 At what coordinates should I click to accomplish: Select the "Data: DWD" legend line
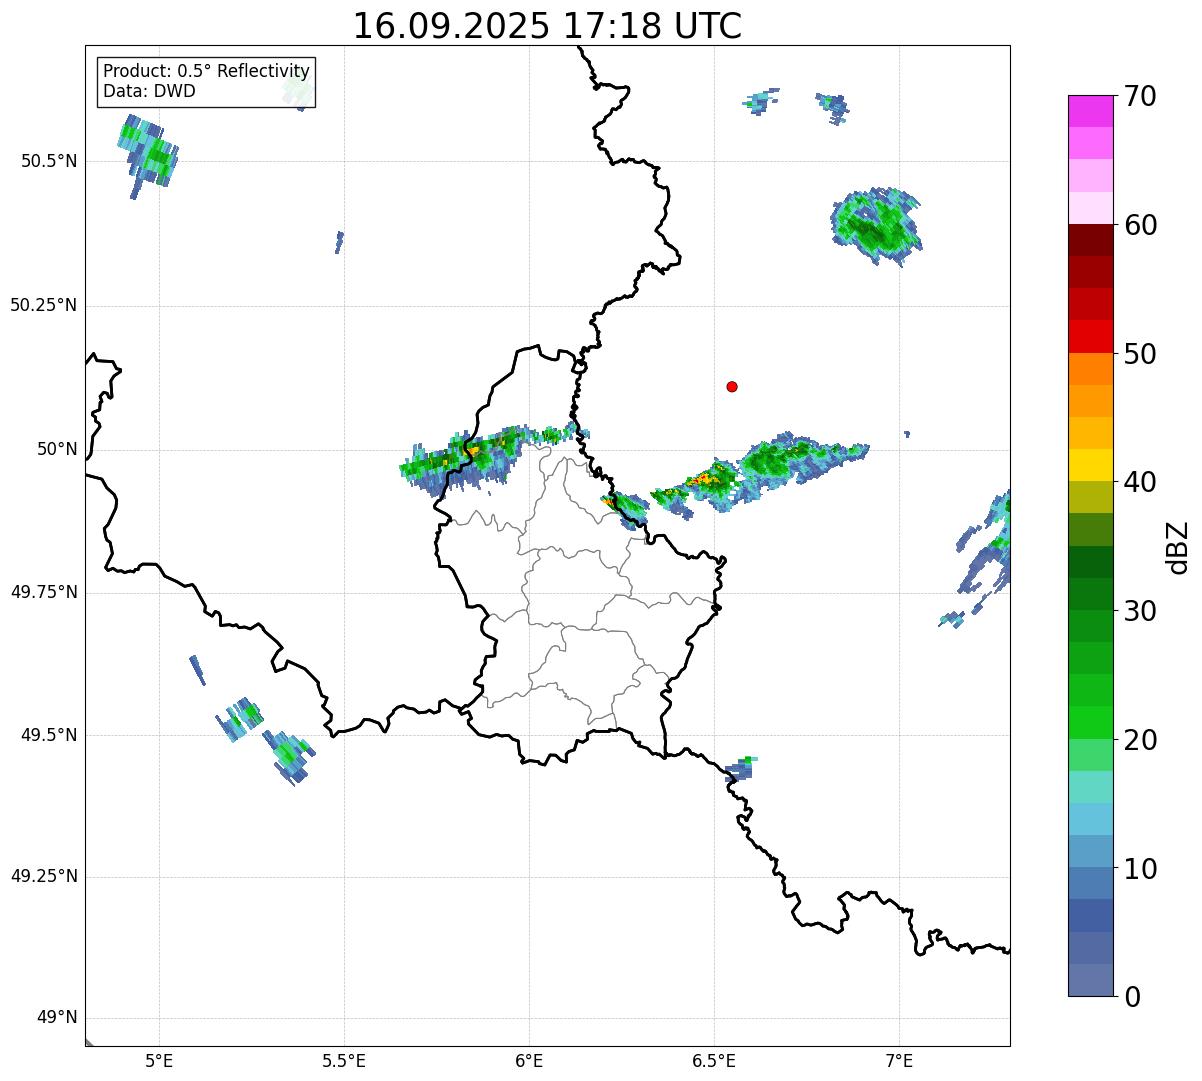pos(149,92)
